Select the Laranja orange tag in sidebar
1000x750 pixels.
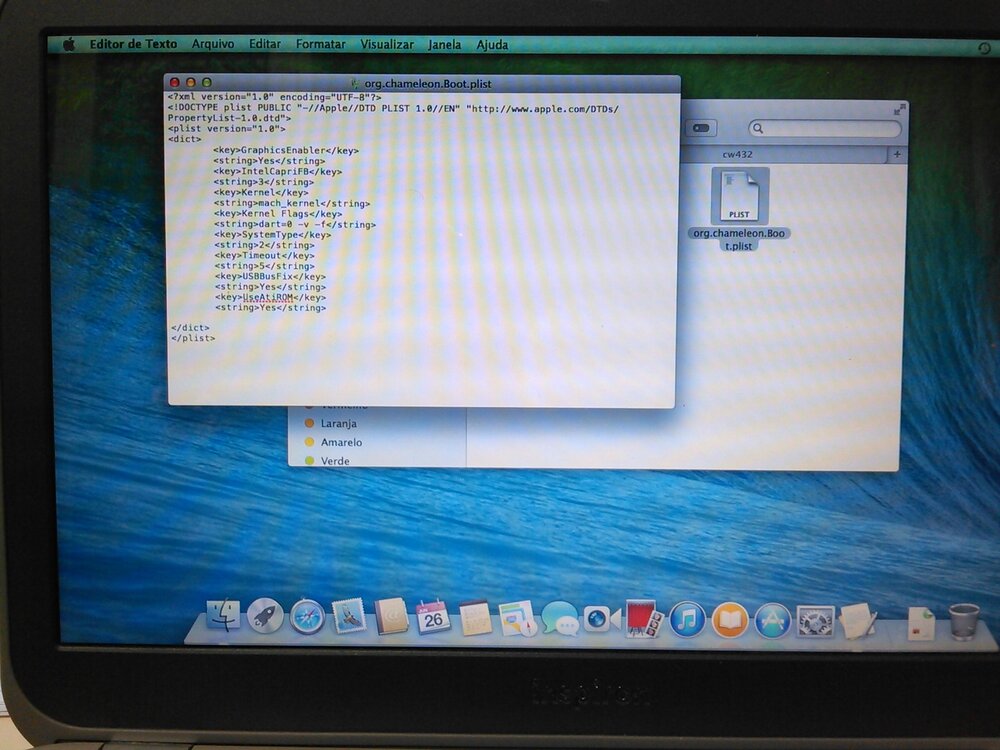340,423
